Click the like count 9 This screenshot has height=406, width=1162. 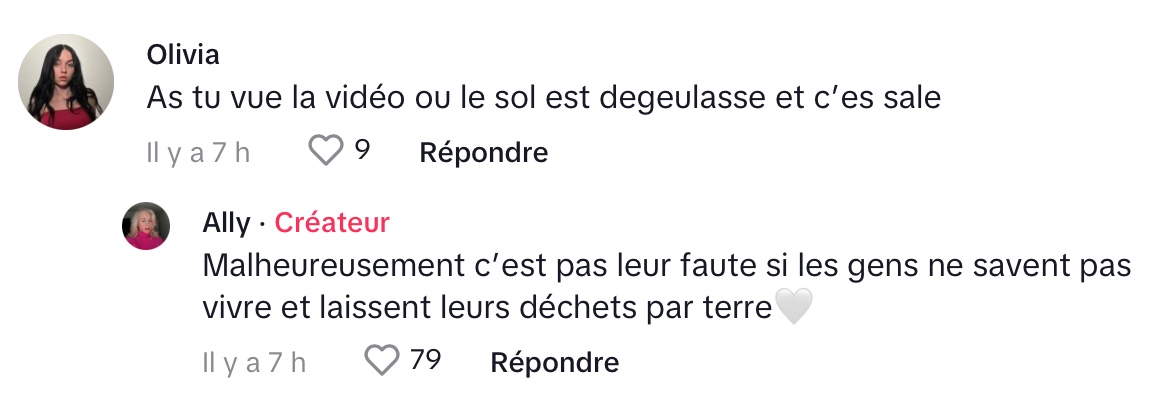362,151
